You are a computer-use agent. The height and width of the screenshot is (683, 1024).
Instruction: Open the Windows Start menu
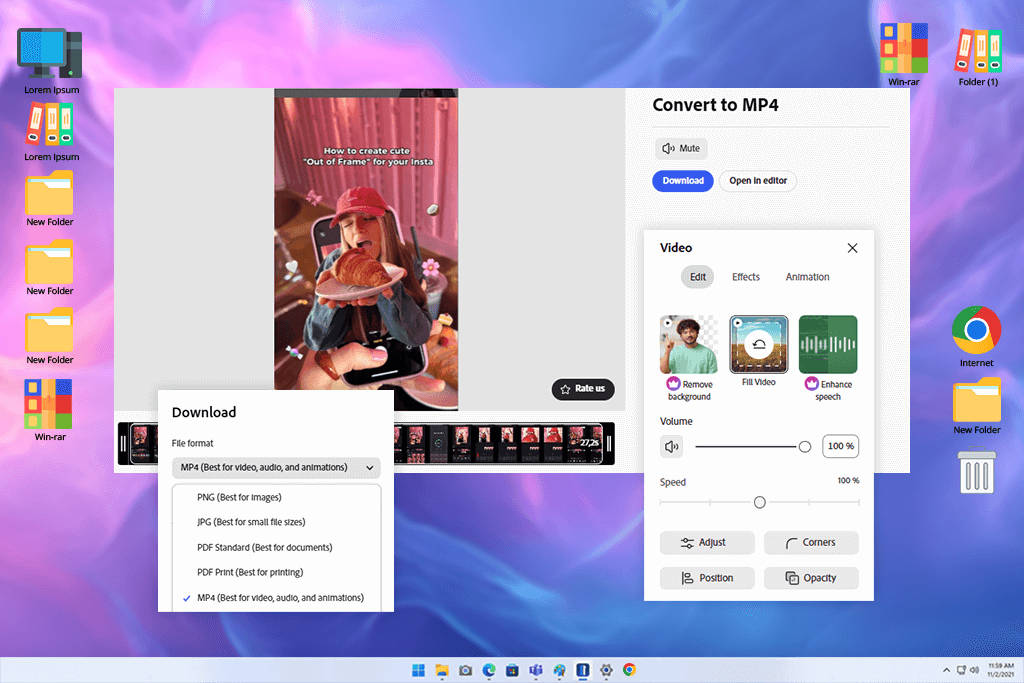(418, 670)
